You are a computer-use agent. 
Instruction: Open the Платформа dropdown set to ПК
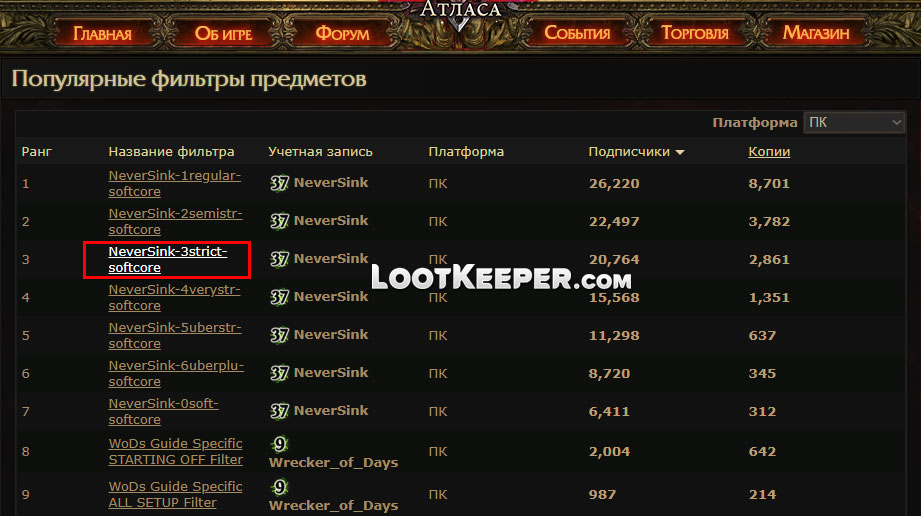click(853, 122)
